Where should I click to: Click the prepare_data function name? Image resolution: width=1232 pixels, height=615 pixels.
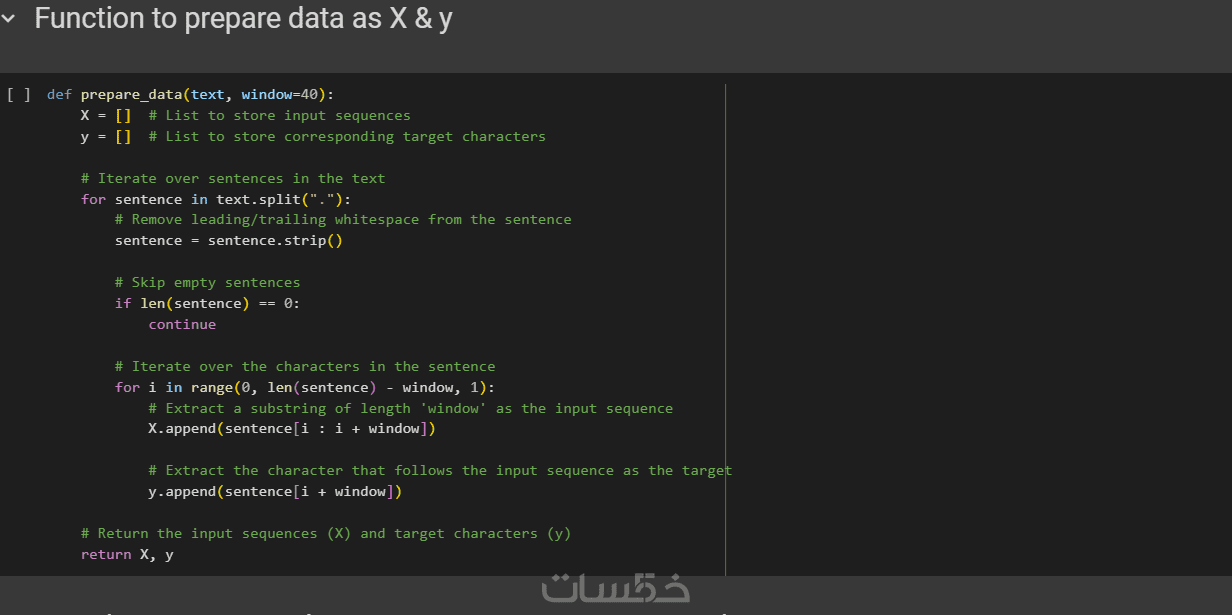coord(132,95)
